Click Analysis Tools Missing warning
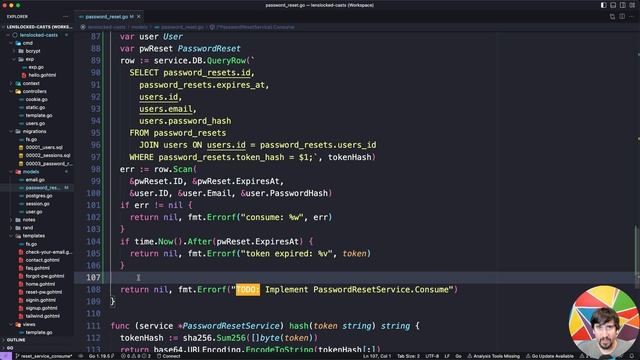This screenshot has width=640, height=360. point(493,356)
